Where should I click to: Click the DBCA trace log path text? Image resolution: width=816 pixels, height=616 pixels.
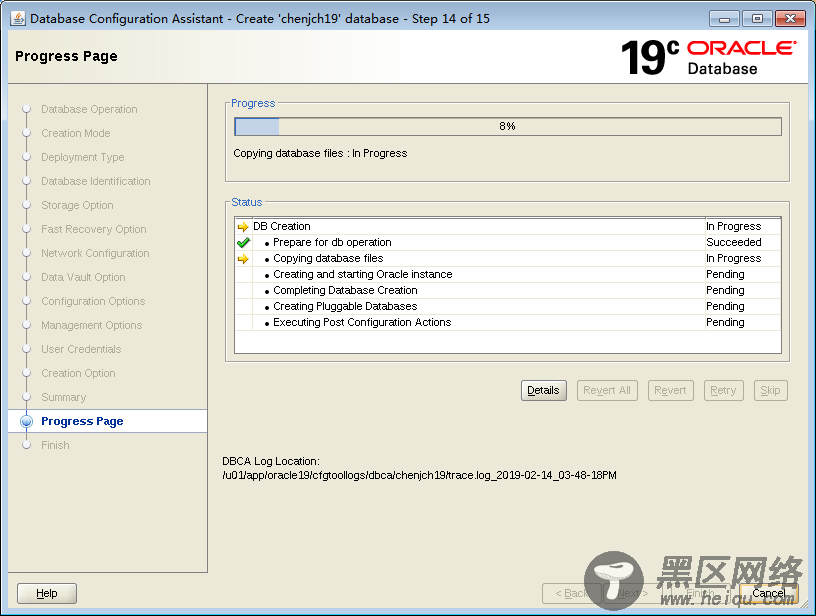(419, 475)
